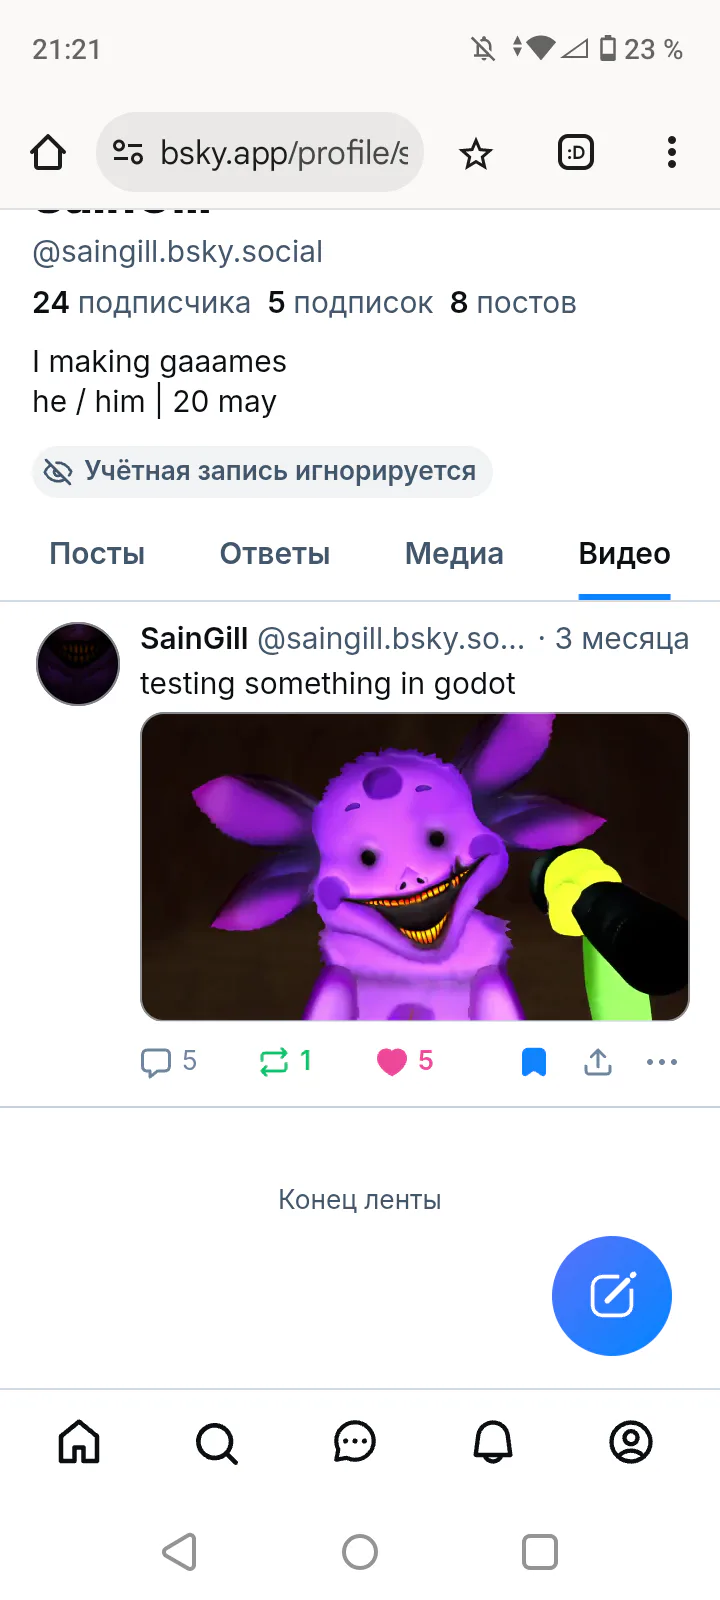Open the 24 подписчика followers link

click(x=141, y=303)
